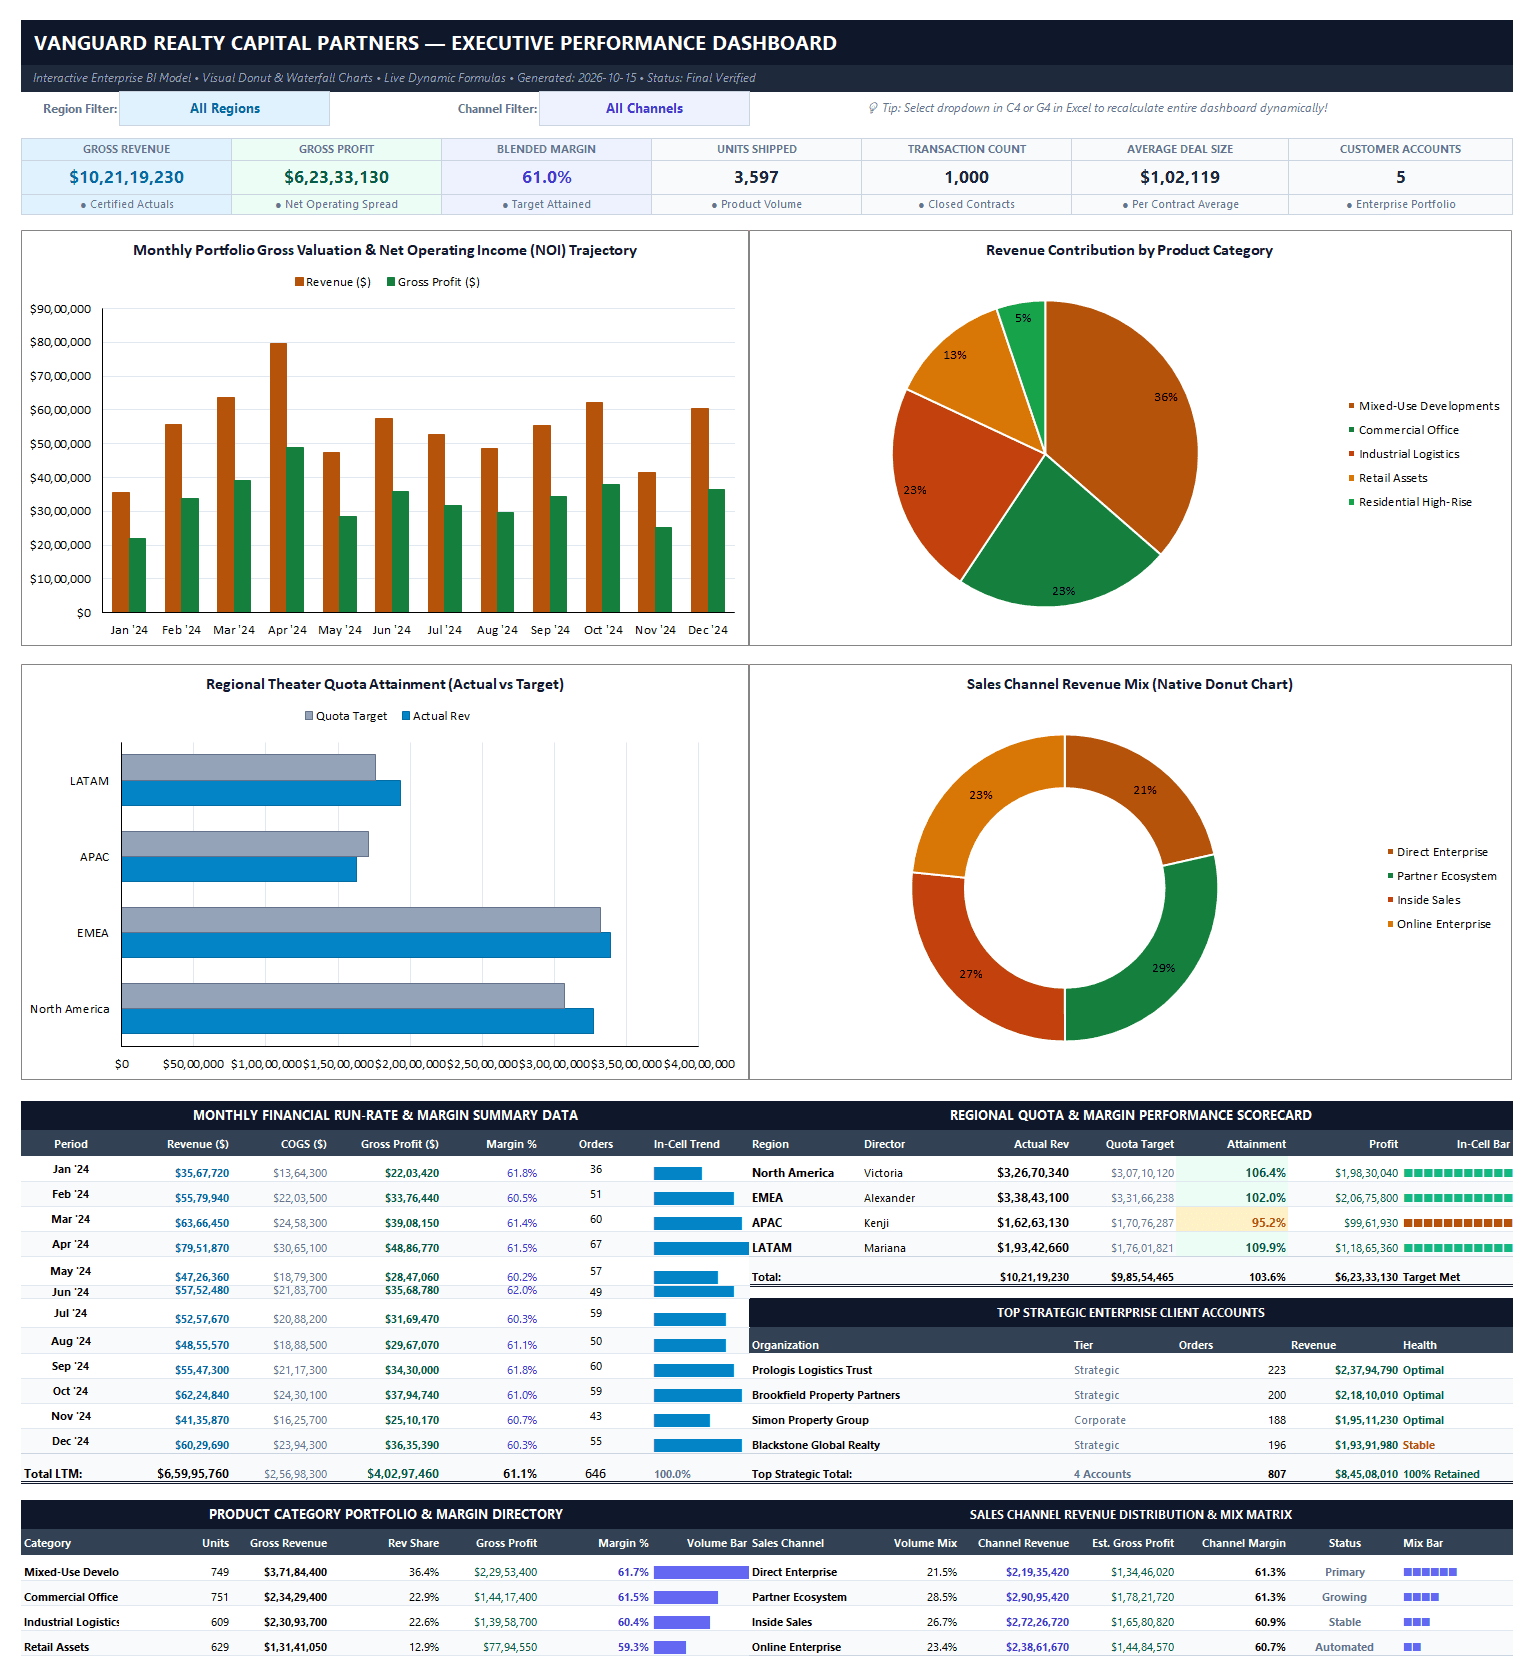Select Jan '24 revenue cell $35,67,720

(x=202, y=1173)
